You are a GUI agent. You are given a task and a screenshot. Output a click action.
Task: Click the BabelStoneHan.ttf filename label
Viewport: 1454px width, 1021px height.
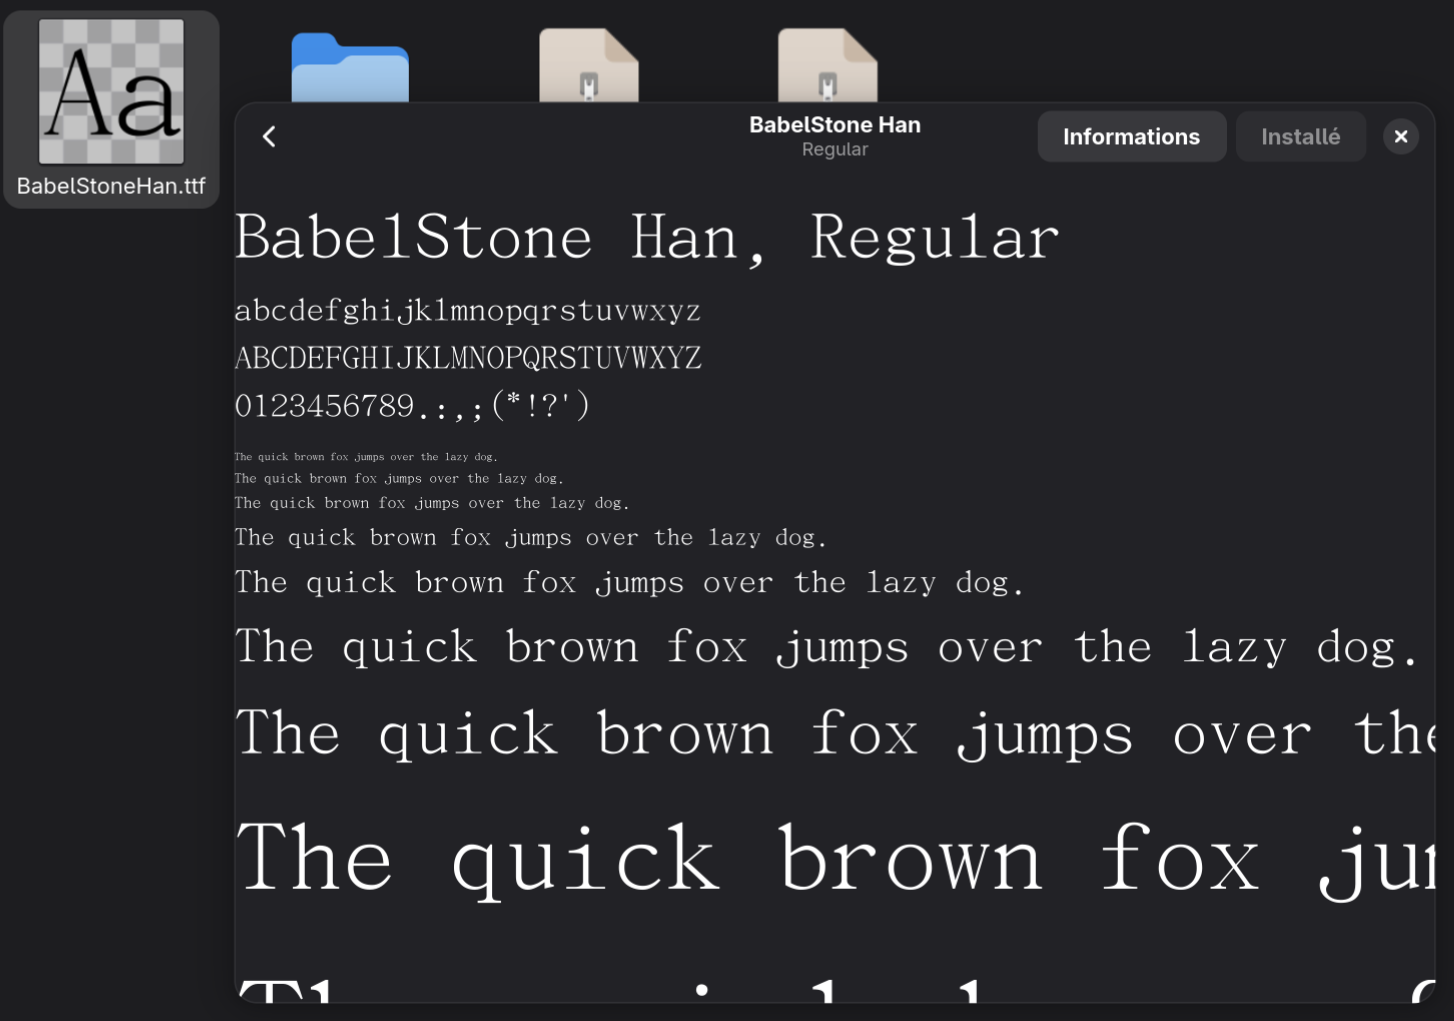[110, 184]
